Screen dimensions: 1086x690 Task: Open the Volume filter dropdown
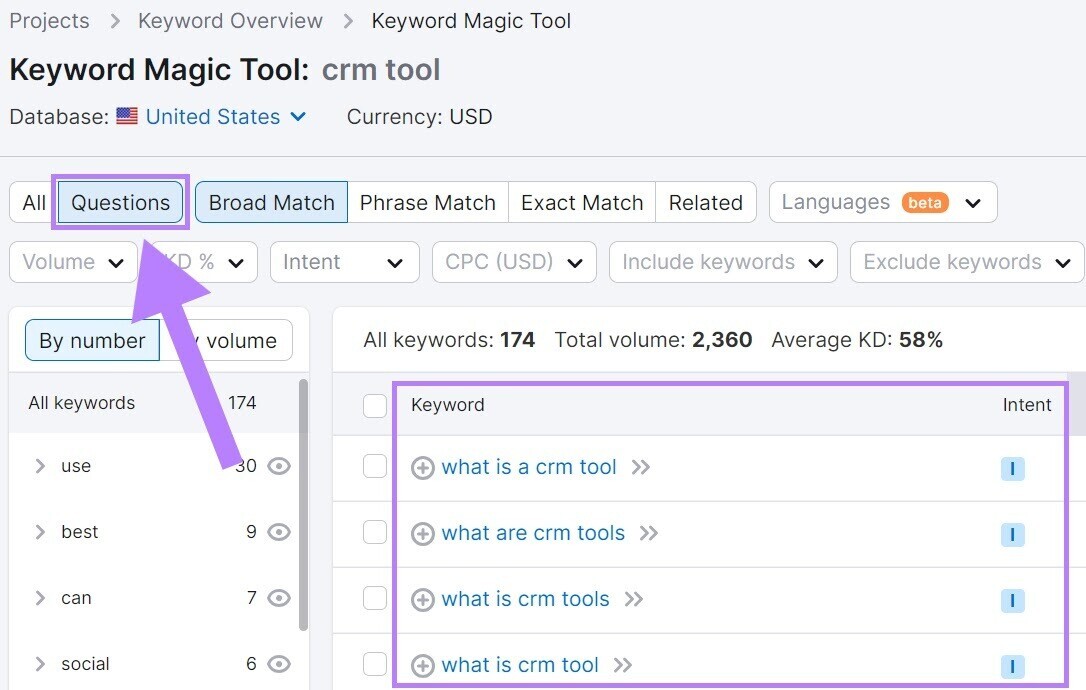click(73, 262)
